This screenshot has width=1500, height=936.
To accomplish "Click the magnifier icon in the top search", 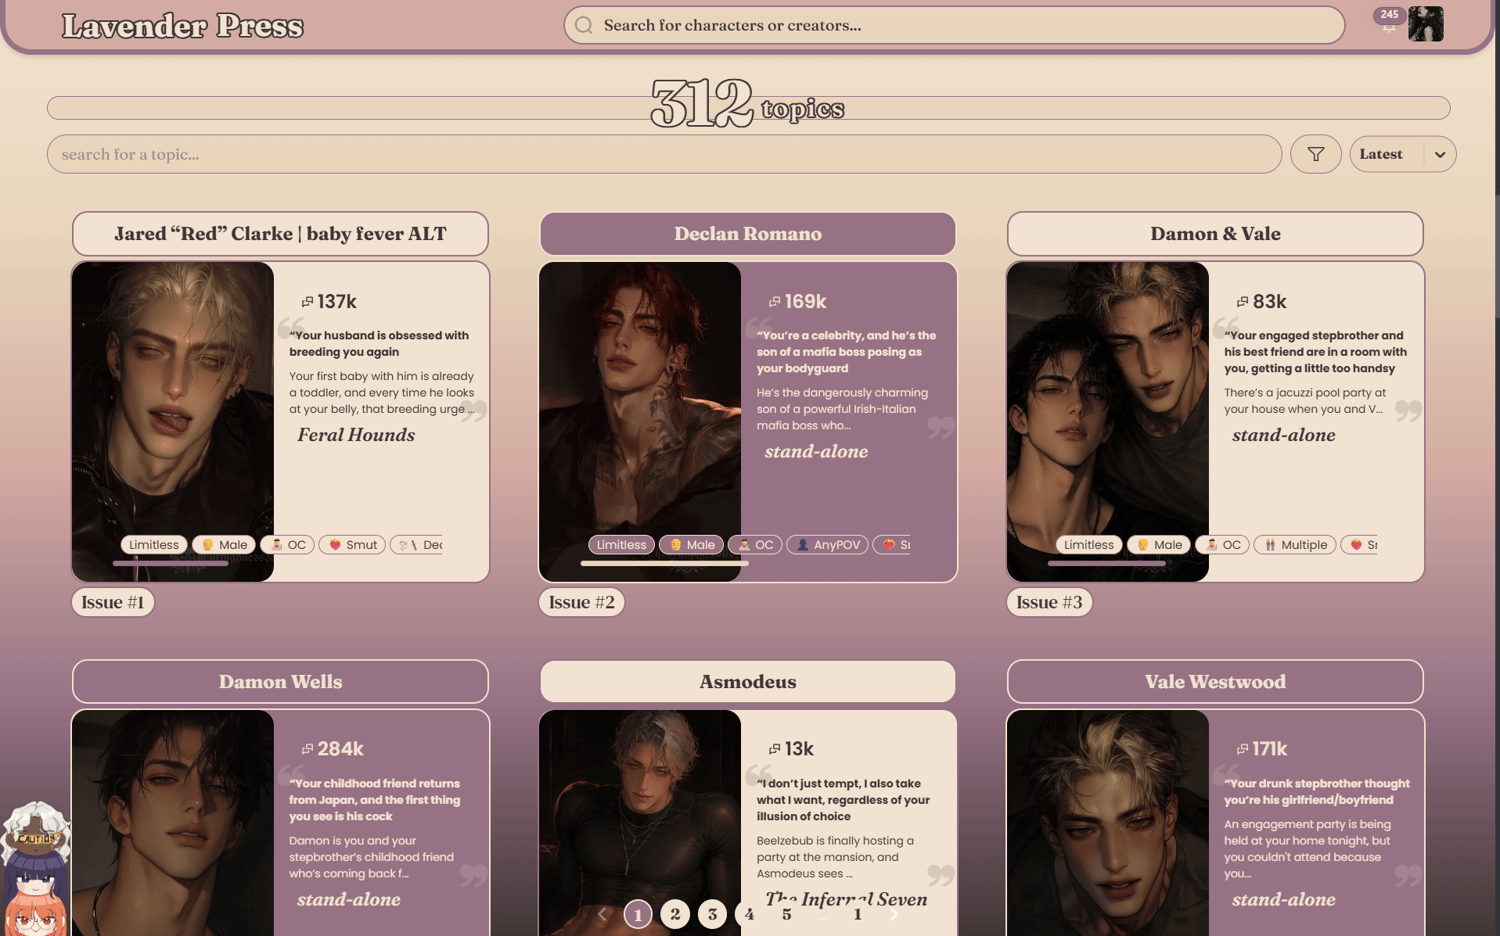I will (x=584, y=25).
